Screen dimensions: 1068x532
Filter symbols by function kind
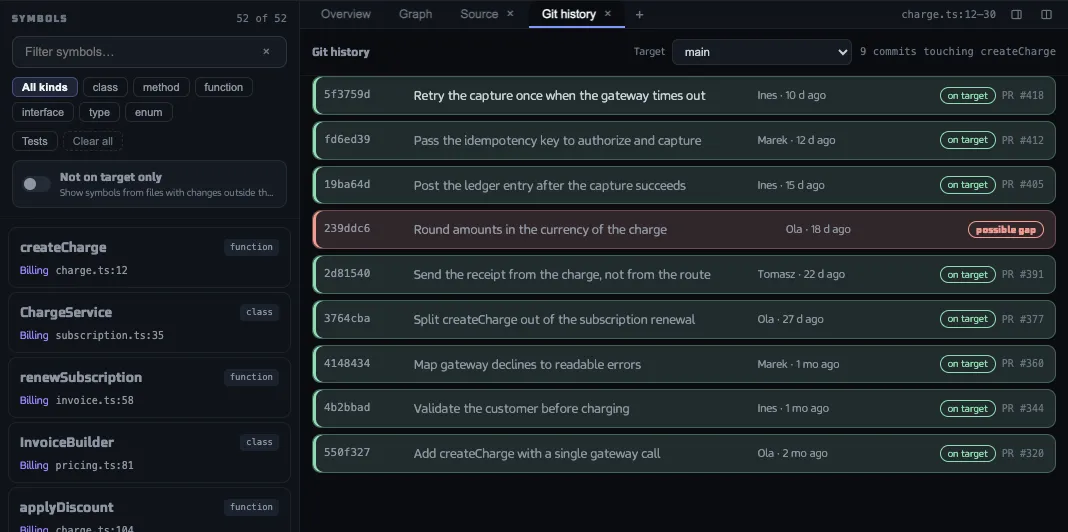click(223, 87)
